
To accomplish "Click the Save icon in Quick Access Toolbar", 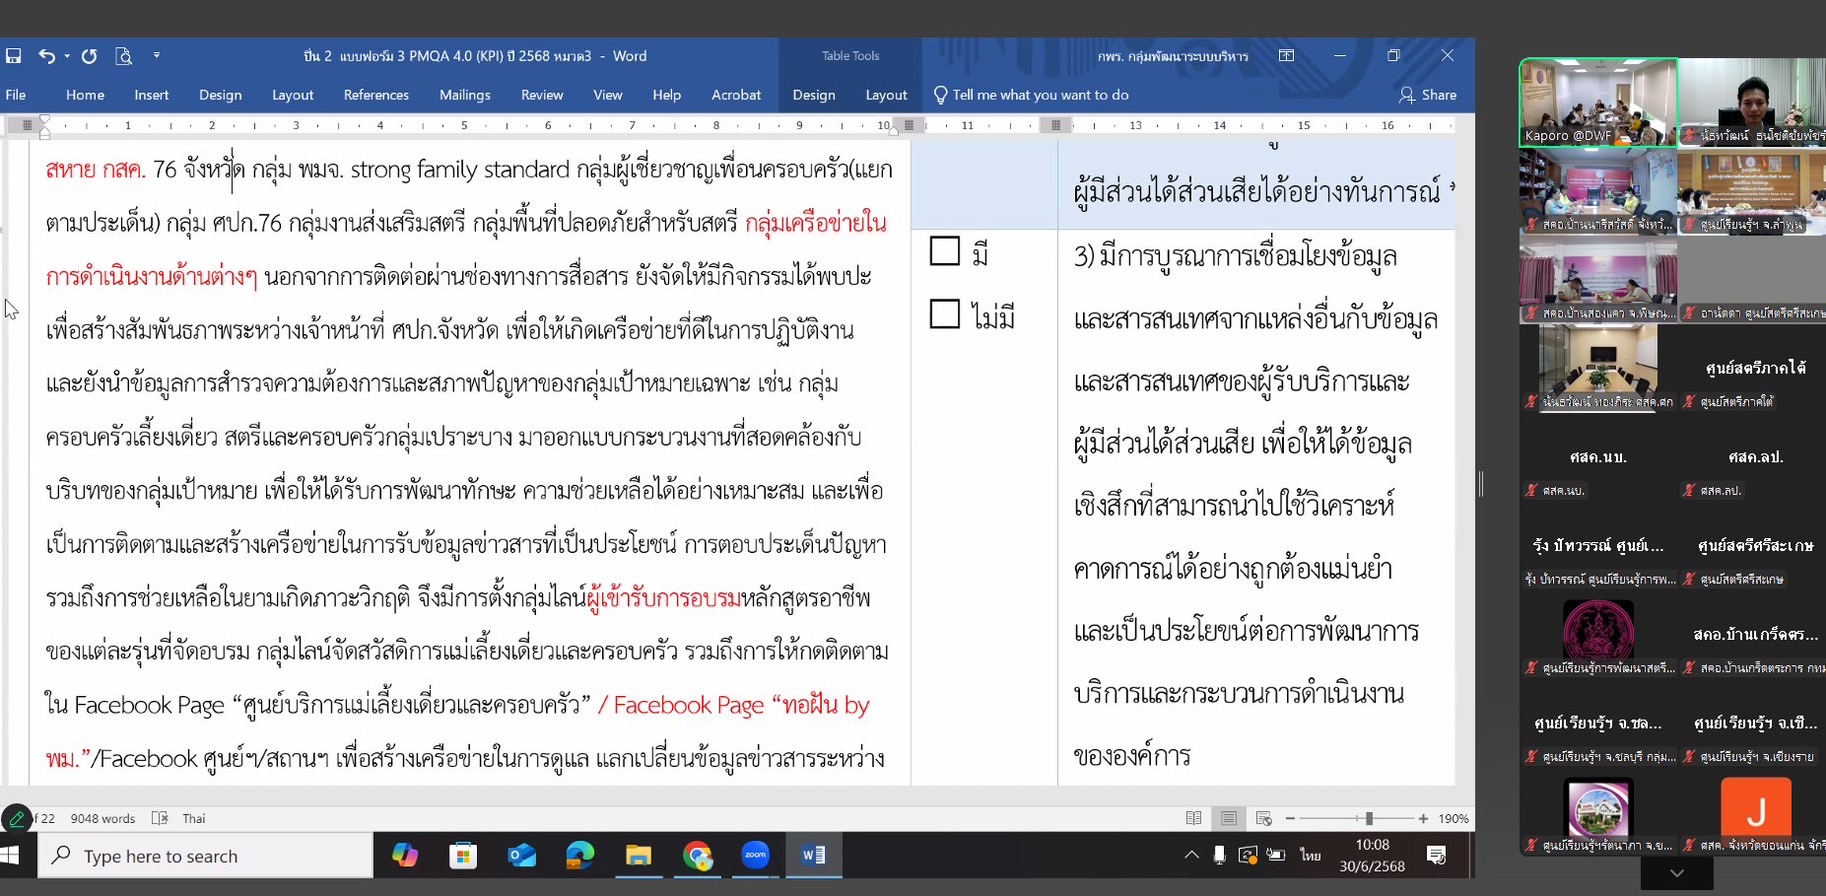I will tap(13, 56).
